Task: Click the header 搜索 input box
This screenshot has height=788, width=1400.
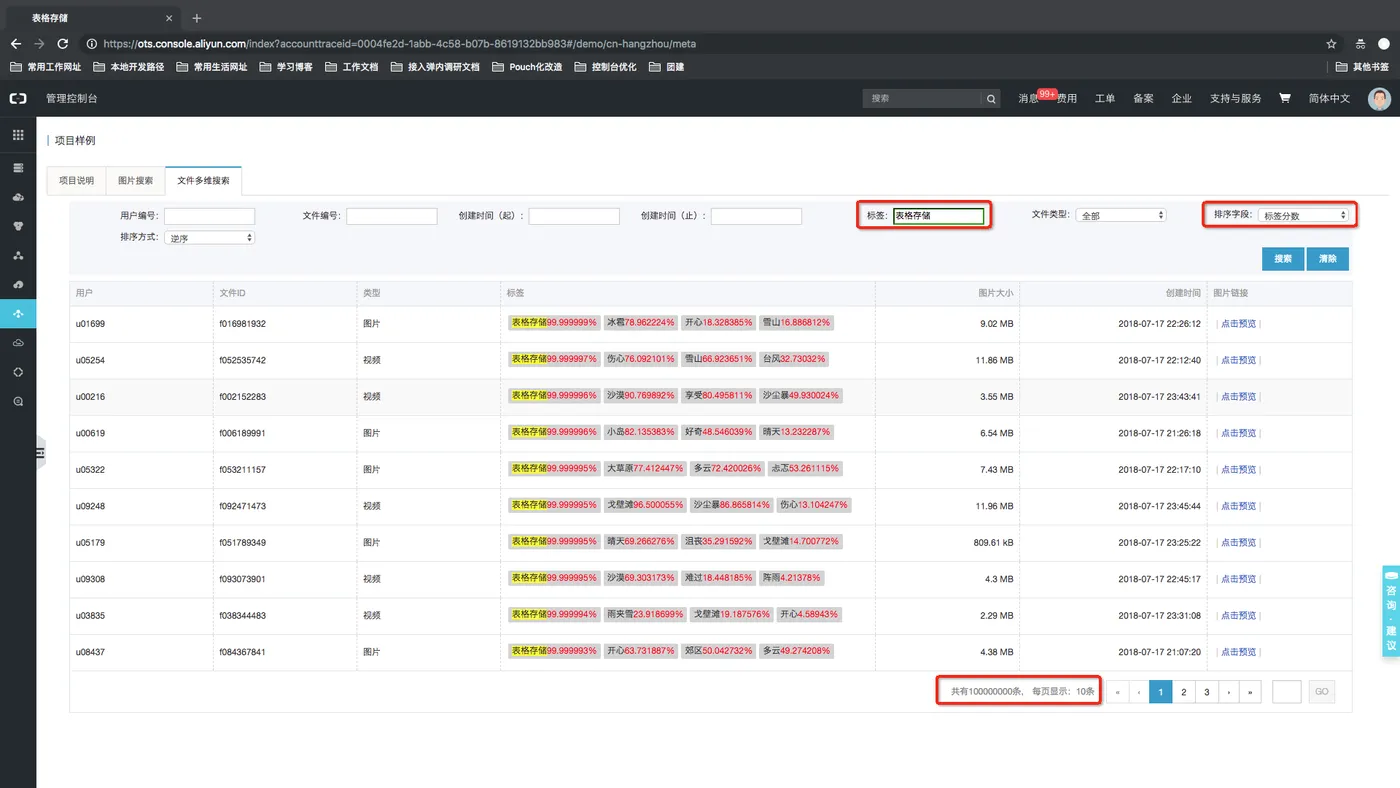Action: tap(923, 99)
